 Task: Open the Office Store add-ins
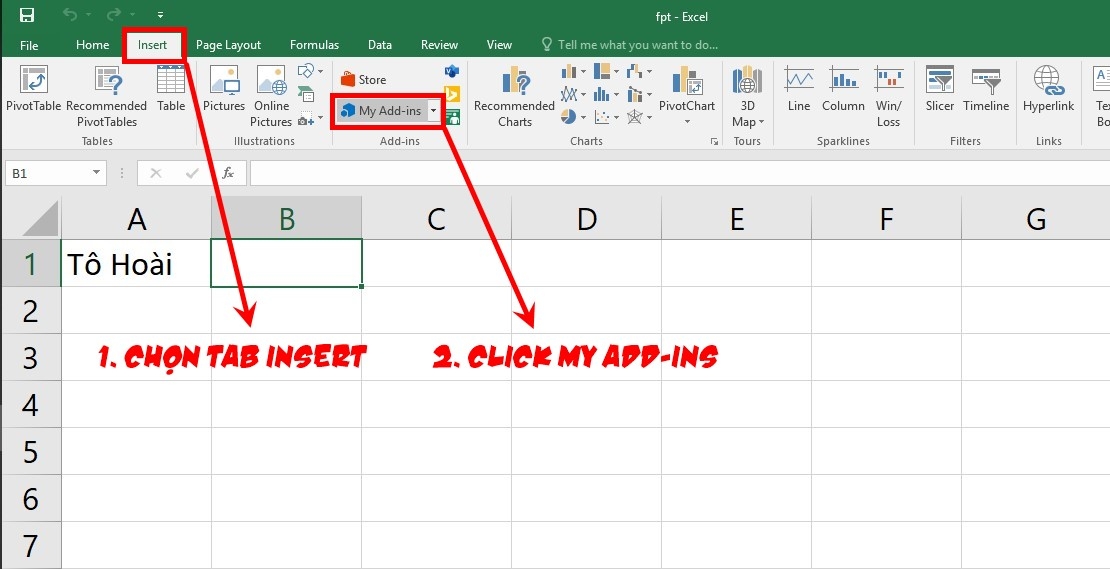363,79
